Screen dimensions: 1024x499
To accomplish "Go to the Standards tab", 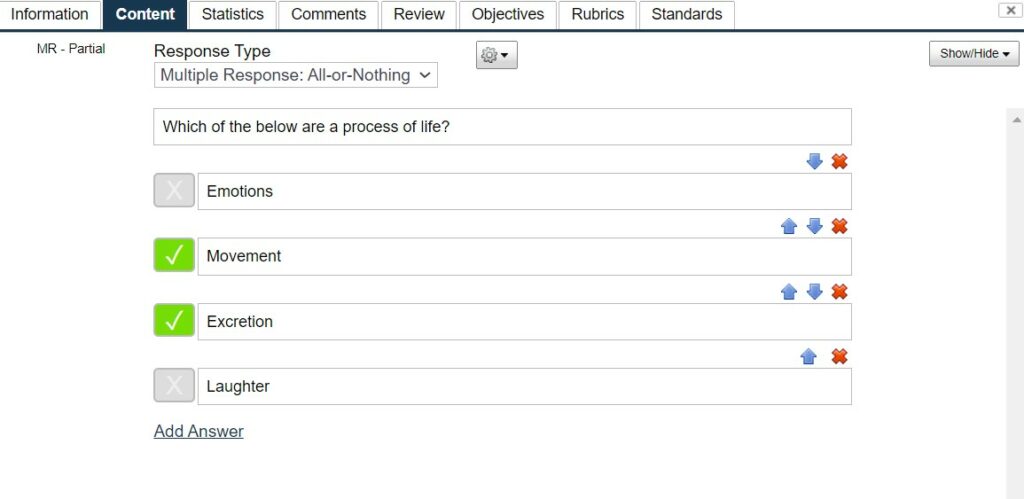I will point(687,14).
